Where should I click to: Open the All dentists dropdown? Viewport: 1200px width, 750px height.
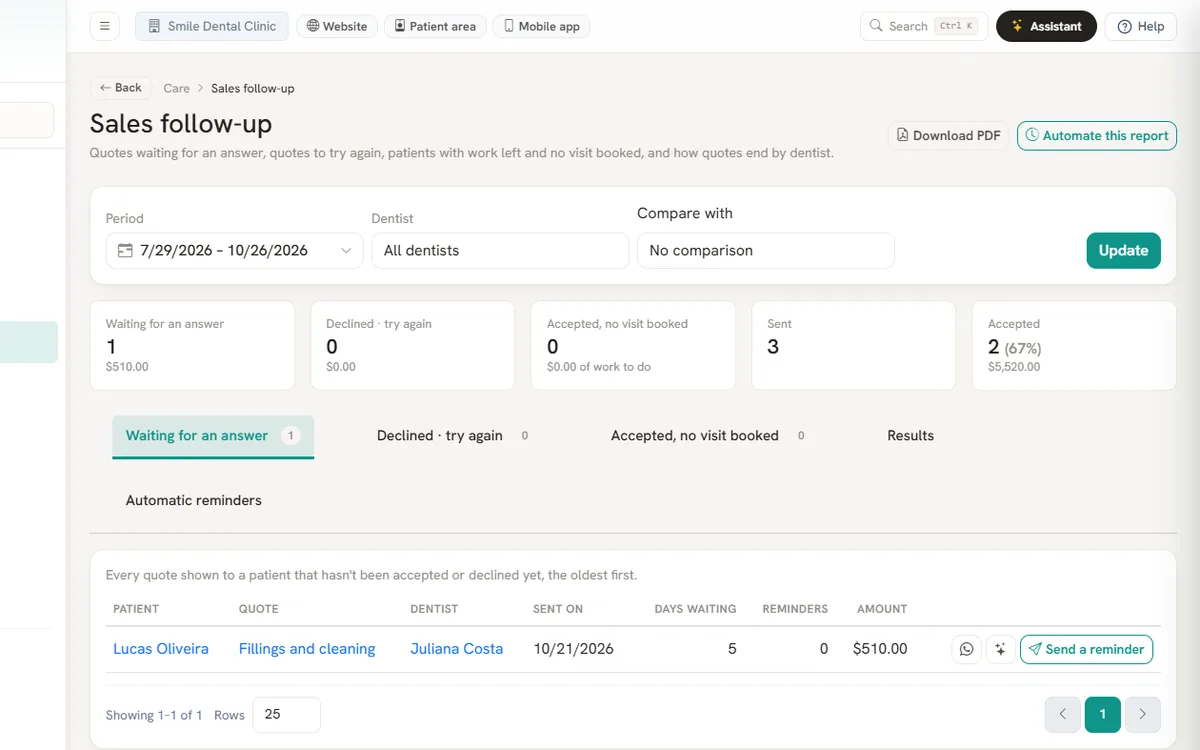(500, 251)
